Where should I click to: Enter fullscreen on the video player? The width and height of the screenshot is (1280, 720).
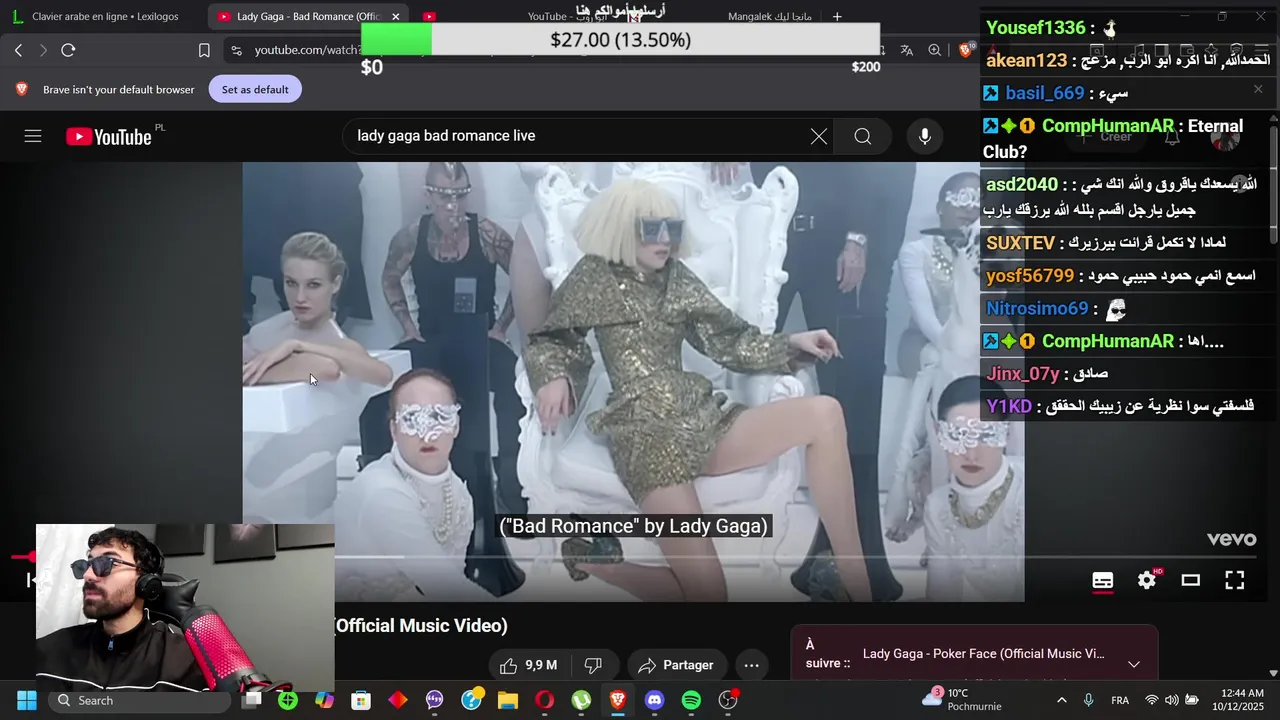click(x=1235, y=580)
